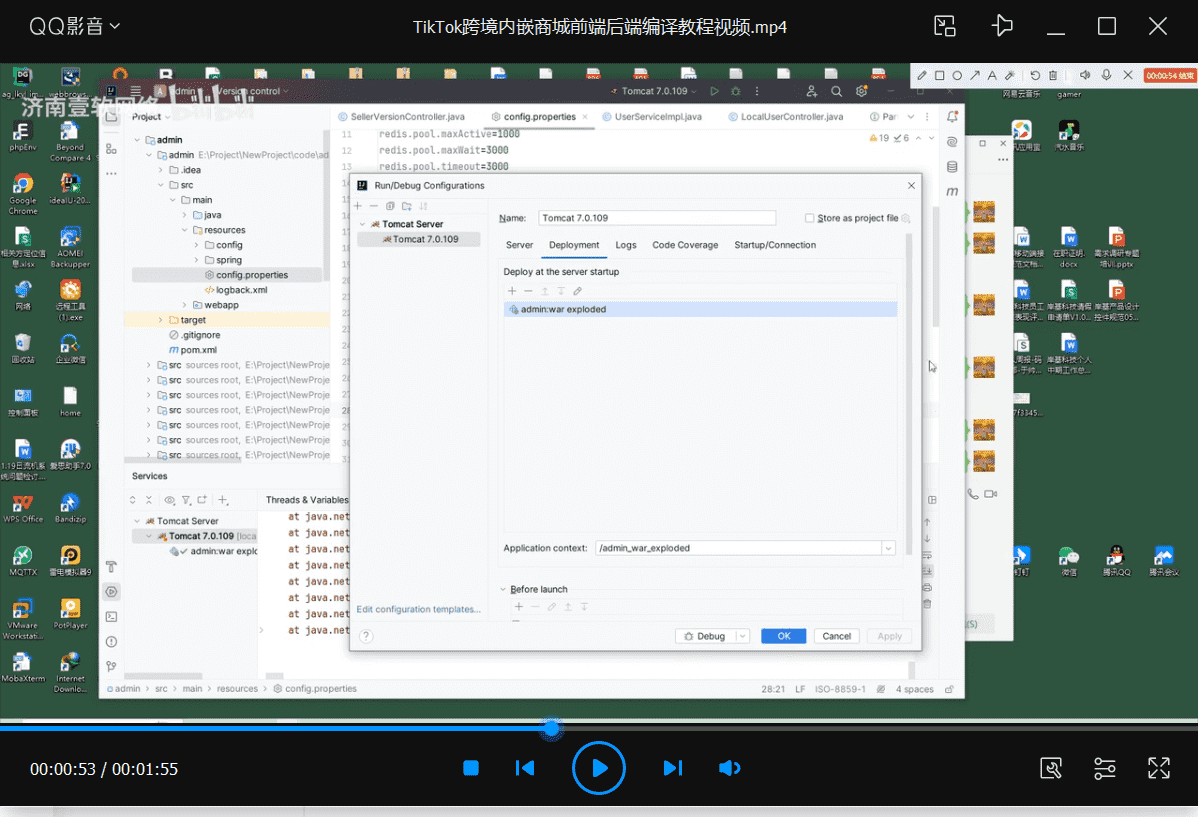Switch to the Code Coverage tab
The height and width of the screenshot is (817, 1198).
pos(685,245)
